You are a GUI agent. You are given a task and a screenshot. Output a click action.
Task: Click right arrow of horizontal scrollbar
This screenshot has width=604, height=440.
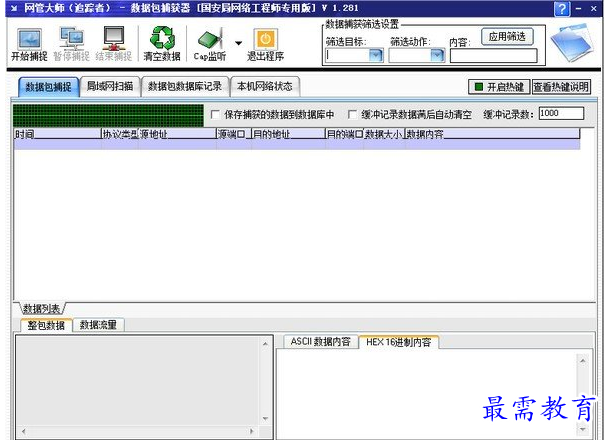(252, 431)
